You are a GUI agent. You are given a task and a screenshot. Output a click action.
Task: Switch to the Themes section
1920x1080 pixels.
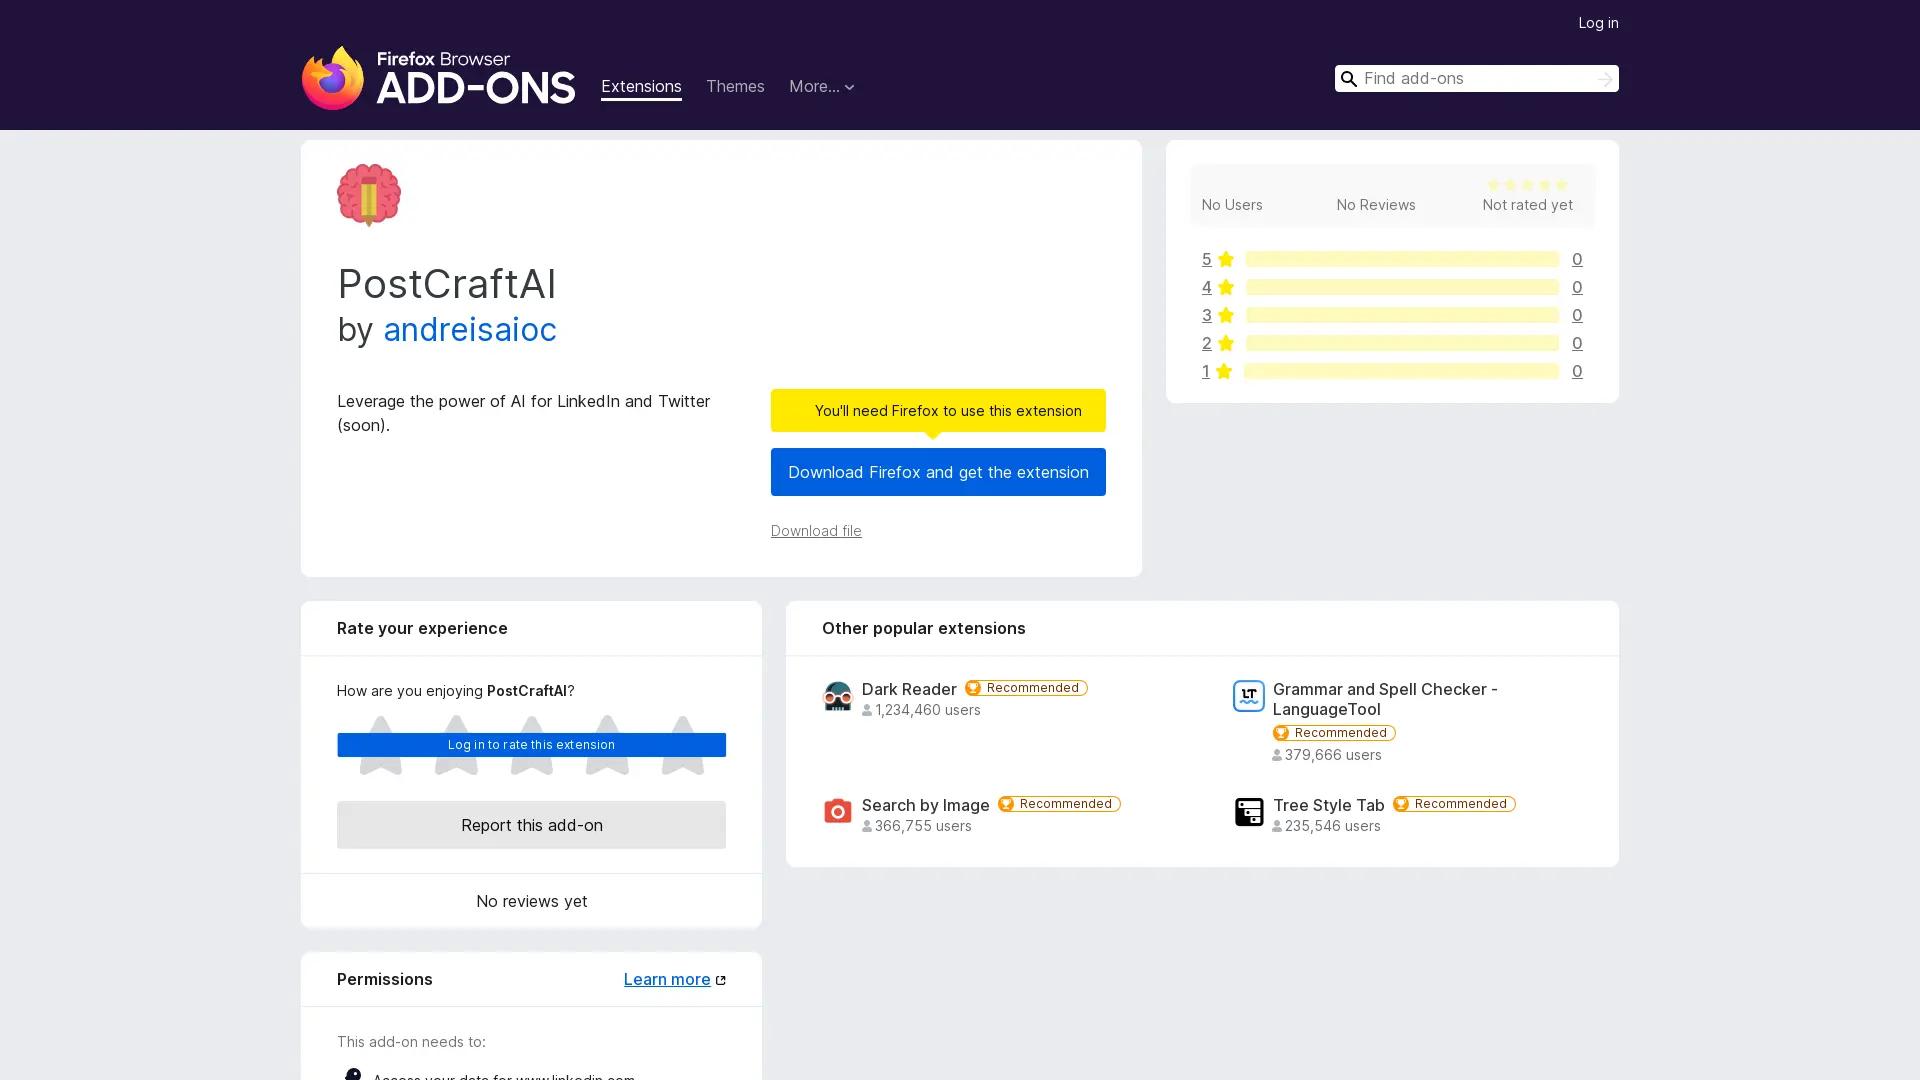click(735, 87)
